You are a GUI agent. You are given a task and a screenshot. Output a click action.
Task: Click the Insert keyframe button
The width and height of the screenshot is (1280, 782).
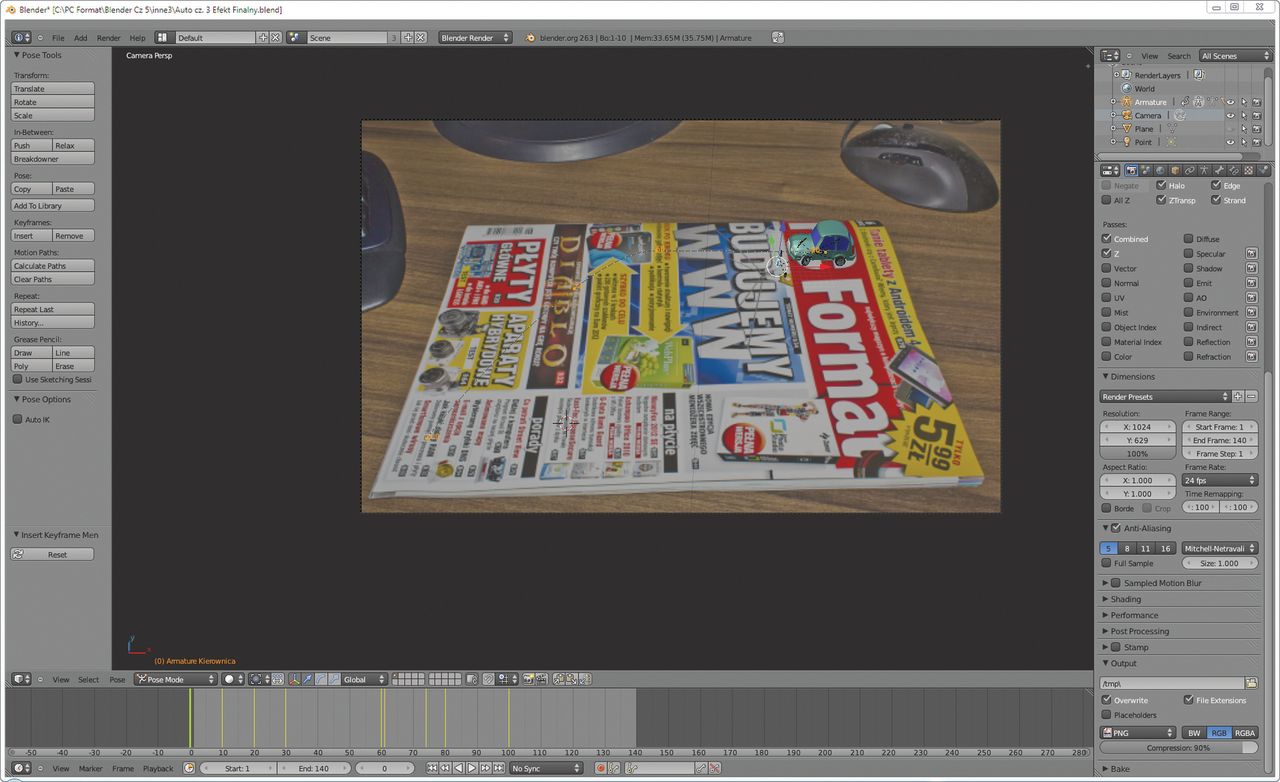[31, 236]
